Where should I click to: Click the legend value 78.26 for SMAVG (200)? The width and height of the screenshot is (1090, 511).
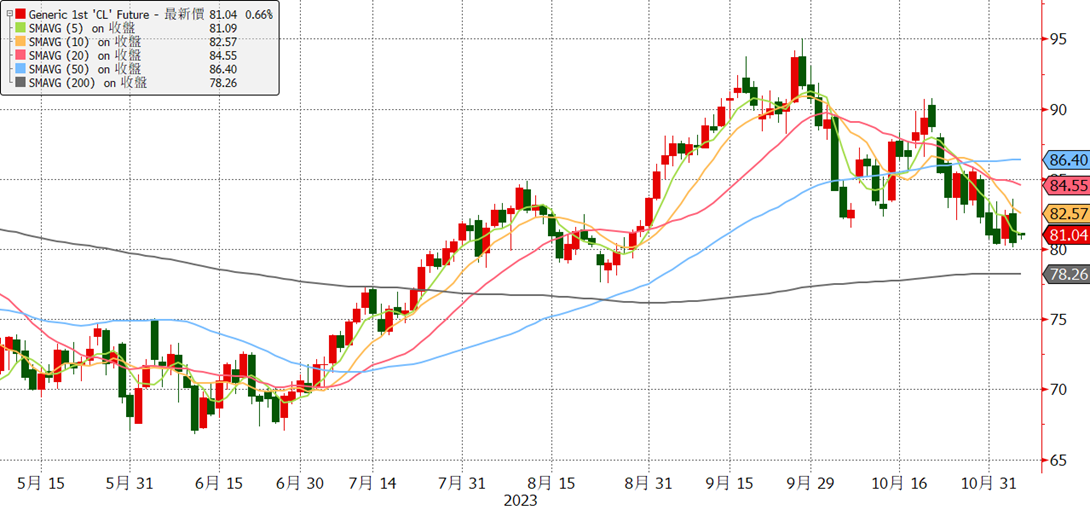pos(221,83)
